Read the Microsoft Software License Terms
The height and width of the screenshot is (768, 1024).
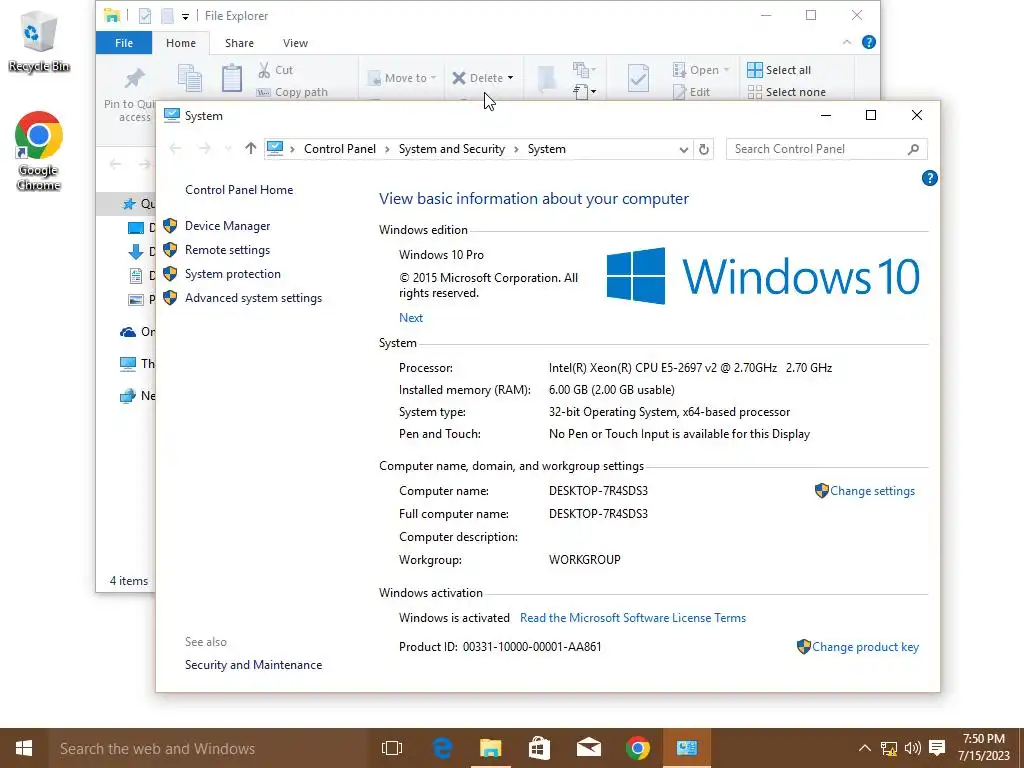pyautogui.click(x=633, y=618)
